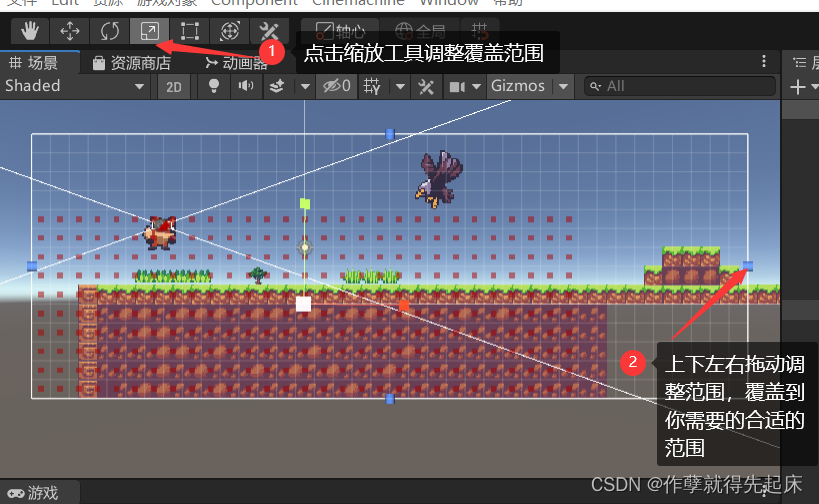
Task: Toggle scene audio speaker icon
Action: 245,86
